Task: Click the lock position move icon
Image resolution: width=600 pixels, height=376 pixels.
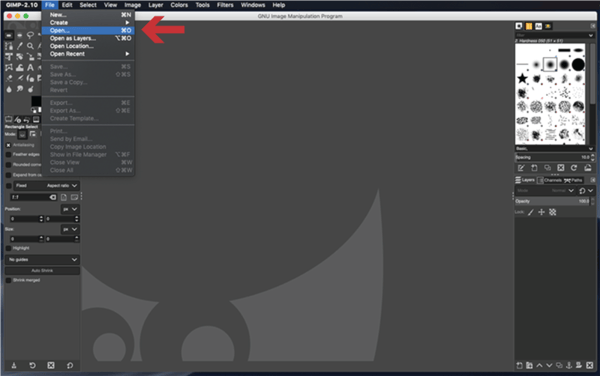Action: coord(541,212)
